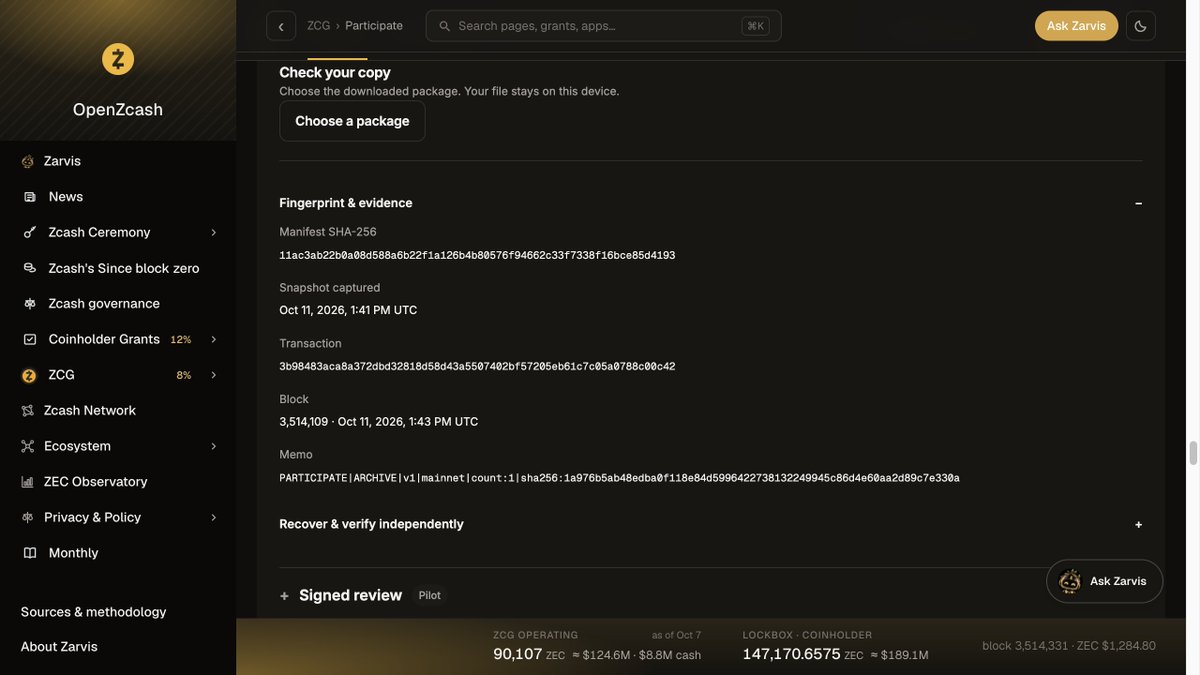Expand the Ecosystem submenu chevron

(214, 446)
